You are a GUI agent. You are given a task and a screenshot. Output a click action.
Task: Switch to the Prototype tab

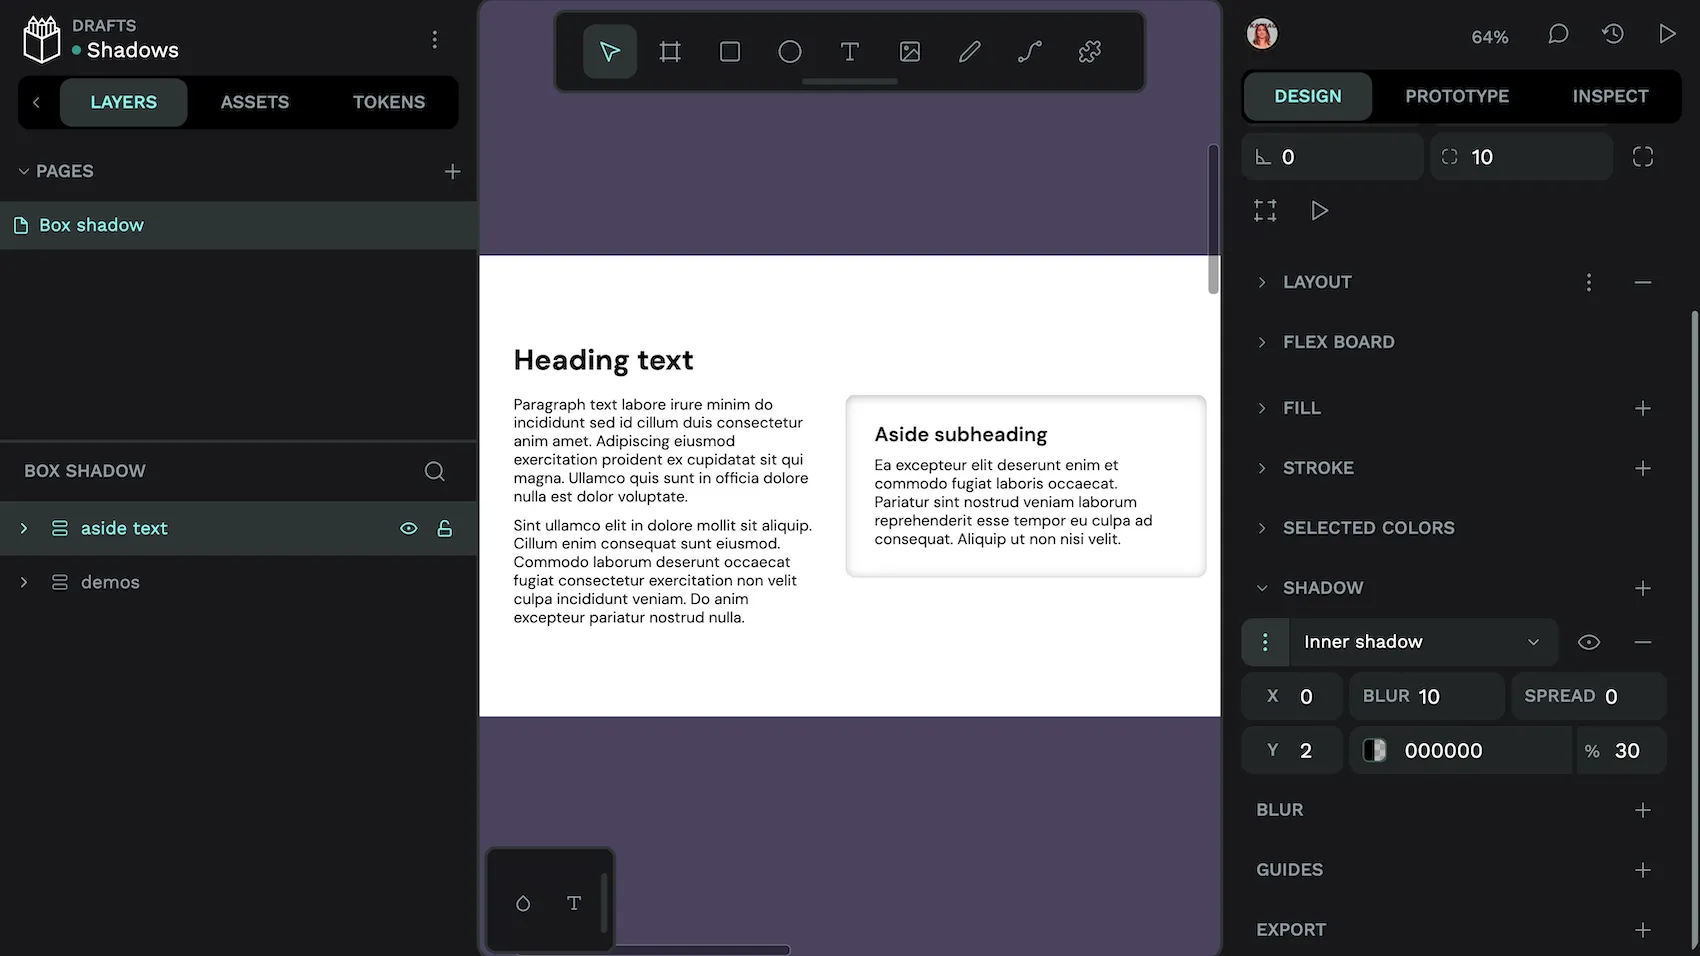pos(1457,96)
